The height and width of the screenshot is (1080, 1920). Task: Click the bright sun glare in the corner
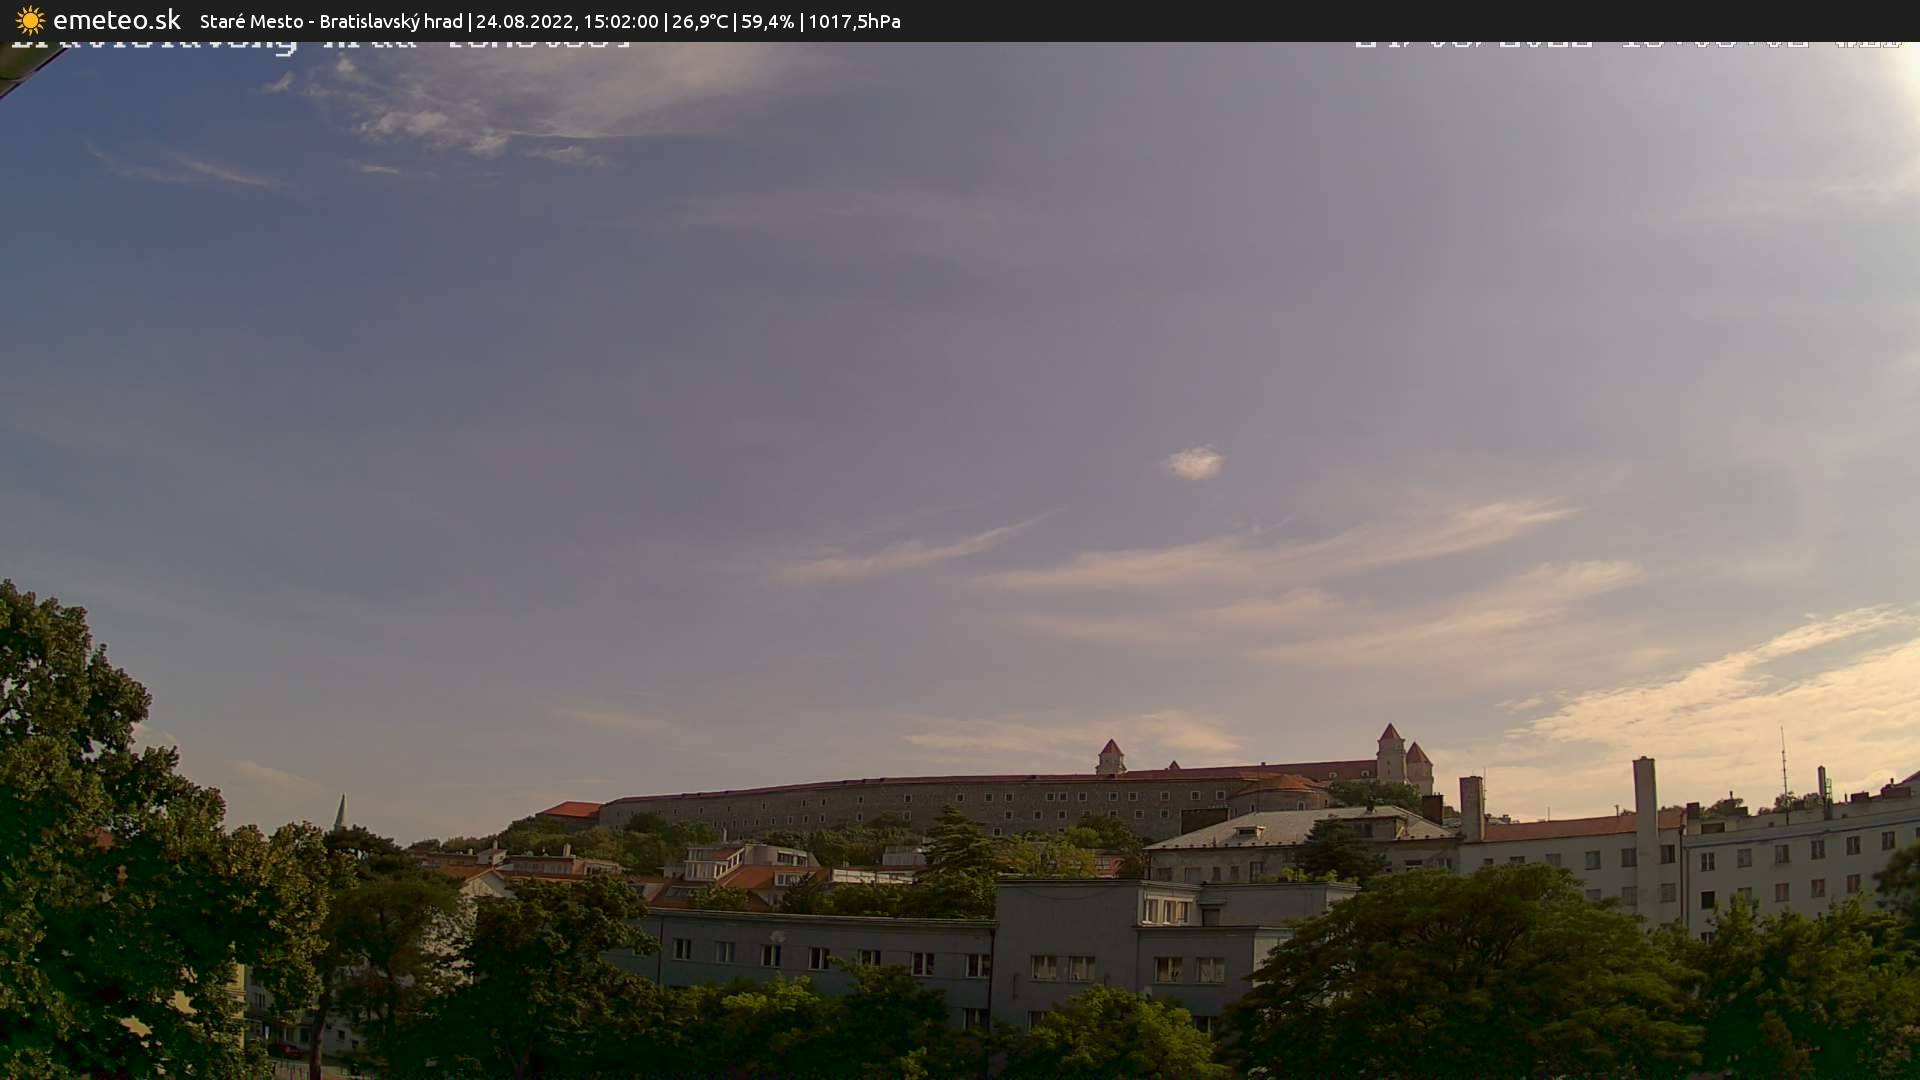click(1905, 75)
